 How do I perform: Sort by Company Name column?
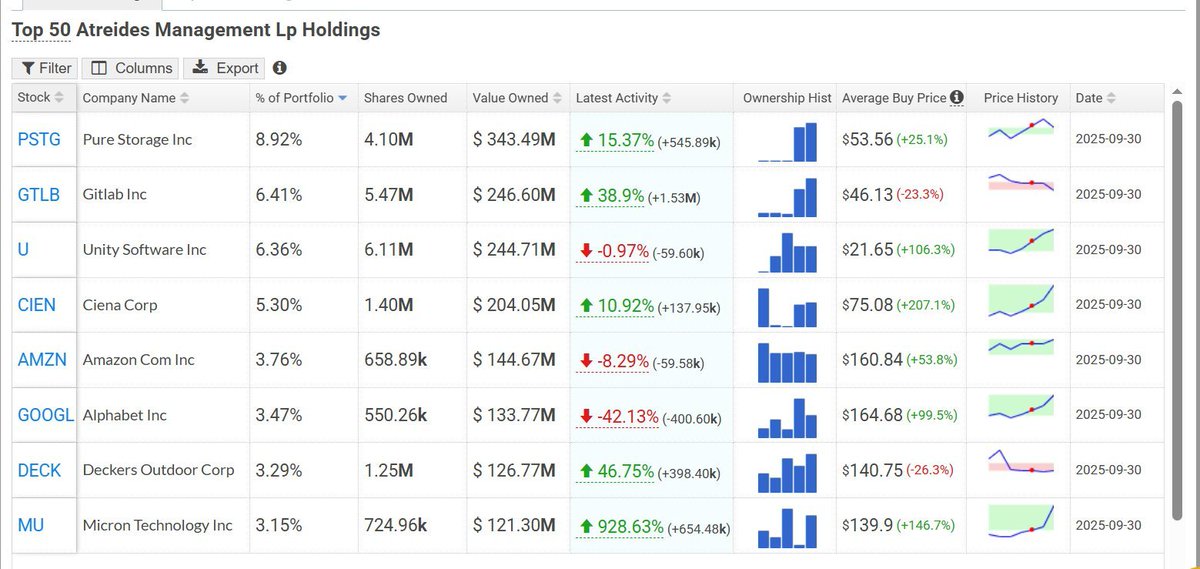click(136, 97)
